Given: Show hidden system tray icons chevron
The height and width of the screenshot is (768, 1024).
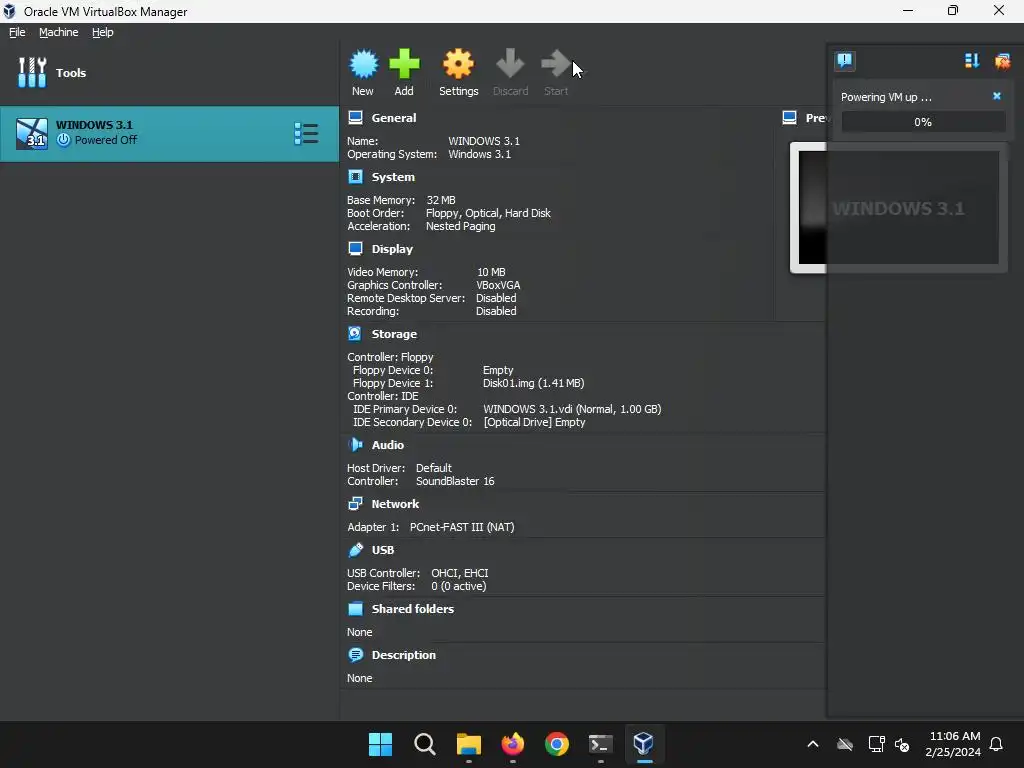Looking at the screenshot, I should 813,744.
